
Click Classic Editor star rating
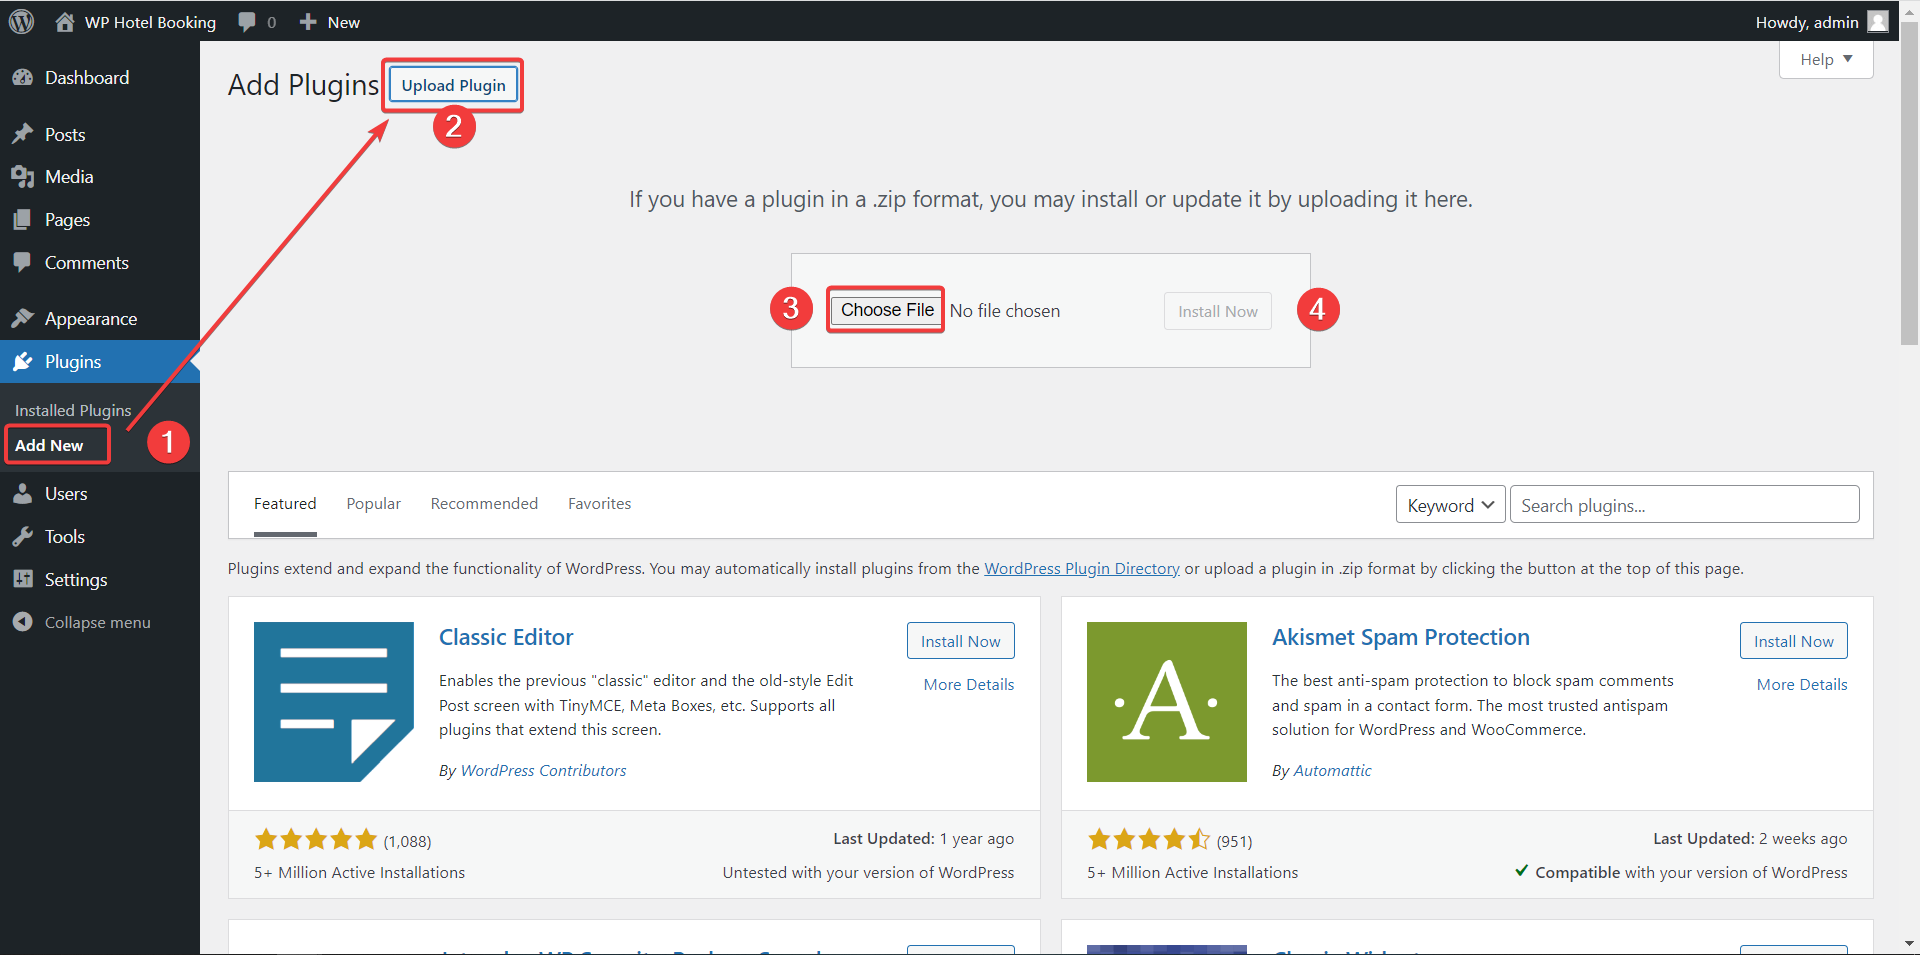[x=316, y=839]
